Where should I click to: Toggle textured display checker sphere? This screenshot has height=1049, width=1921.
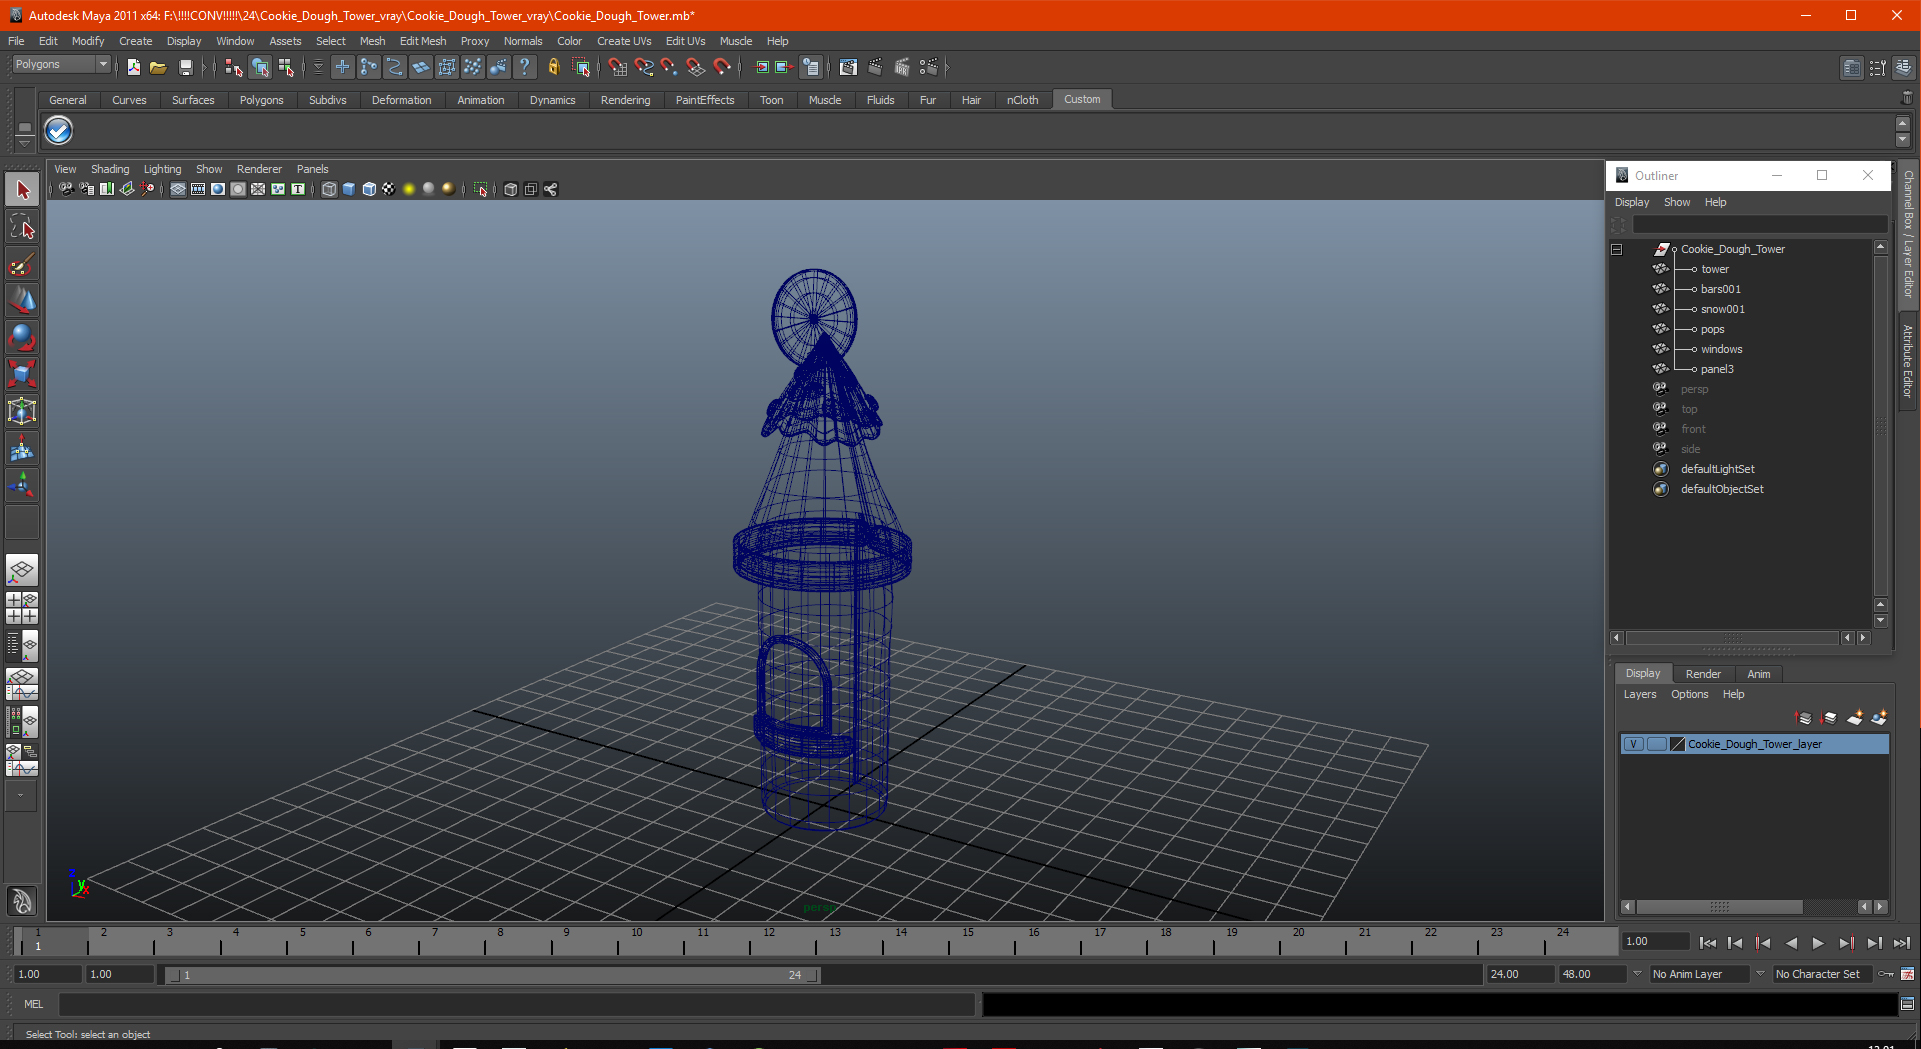pos(389,189)
